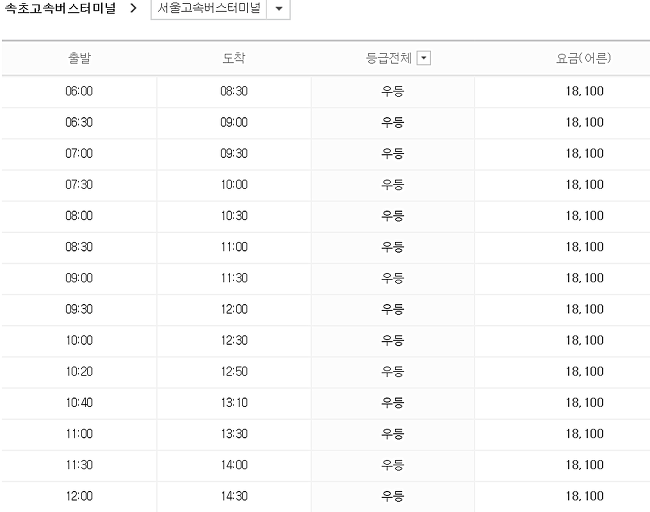Select the 08:00 departure time
This screenshot has width=650, height=512.
click(x=79, y=216)
